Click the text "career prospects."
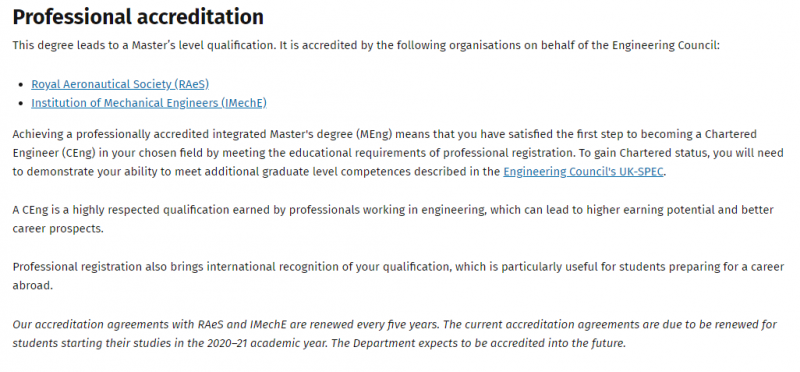Screen dimensions: 800x372 pos(58,229)
